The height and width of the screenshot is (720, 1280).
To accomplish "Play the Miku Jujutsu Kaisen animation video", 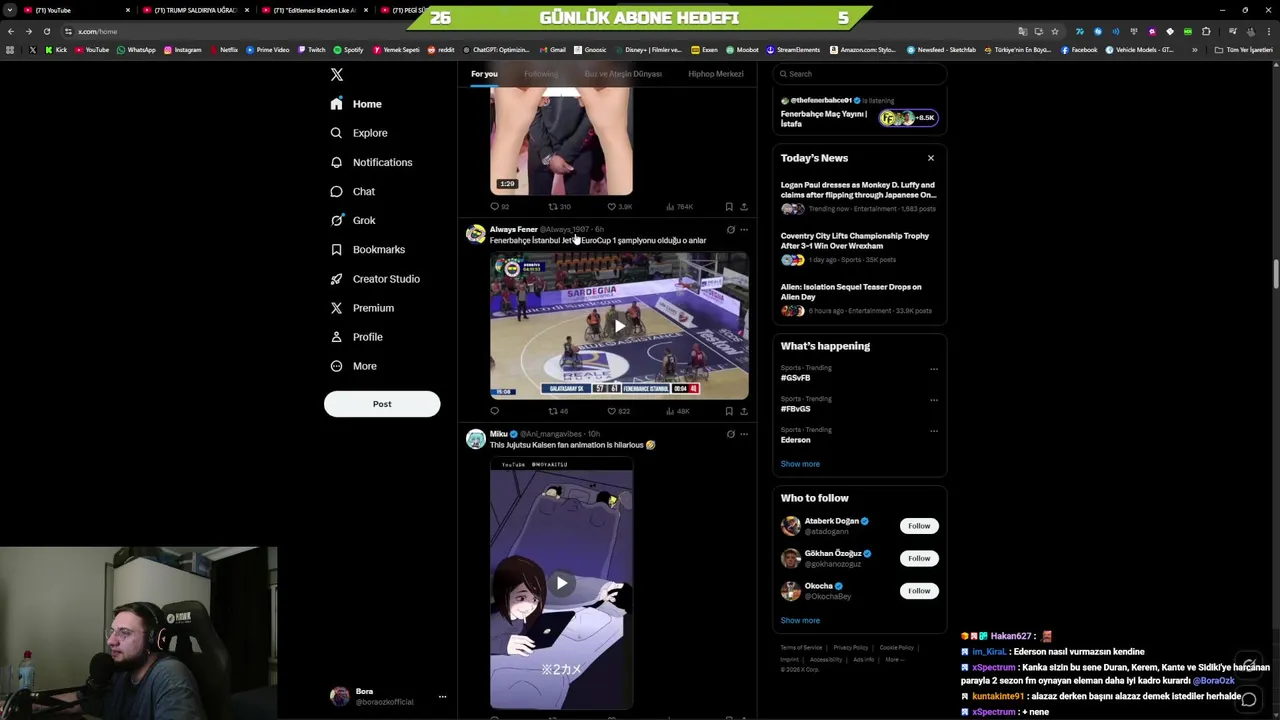I will 561,583.
